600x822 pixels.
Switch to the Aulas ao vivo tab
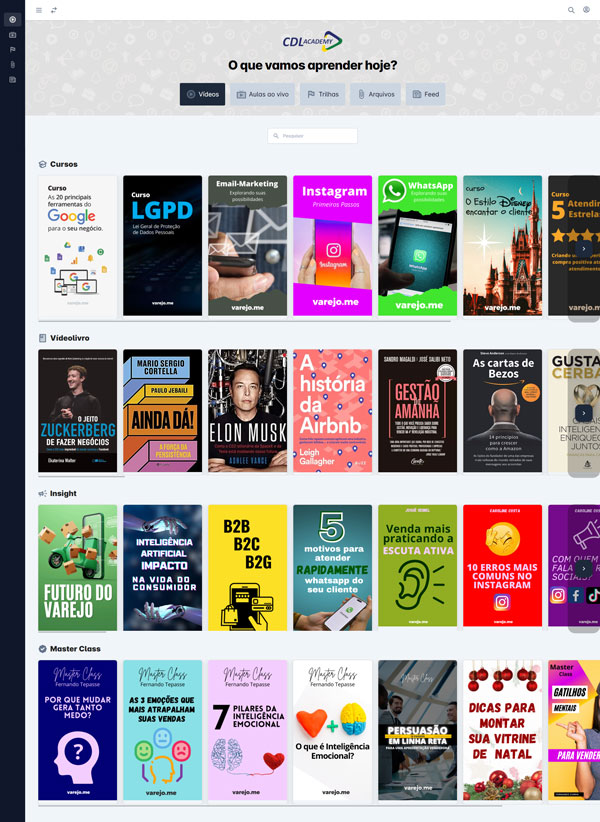click(x=263, y=94)
